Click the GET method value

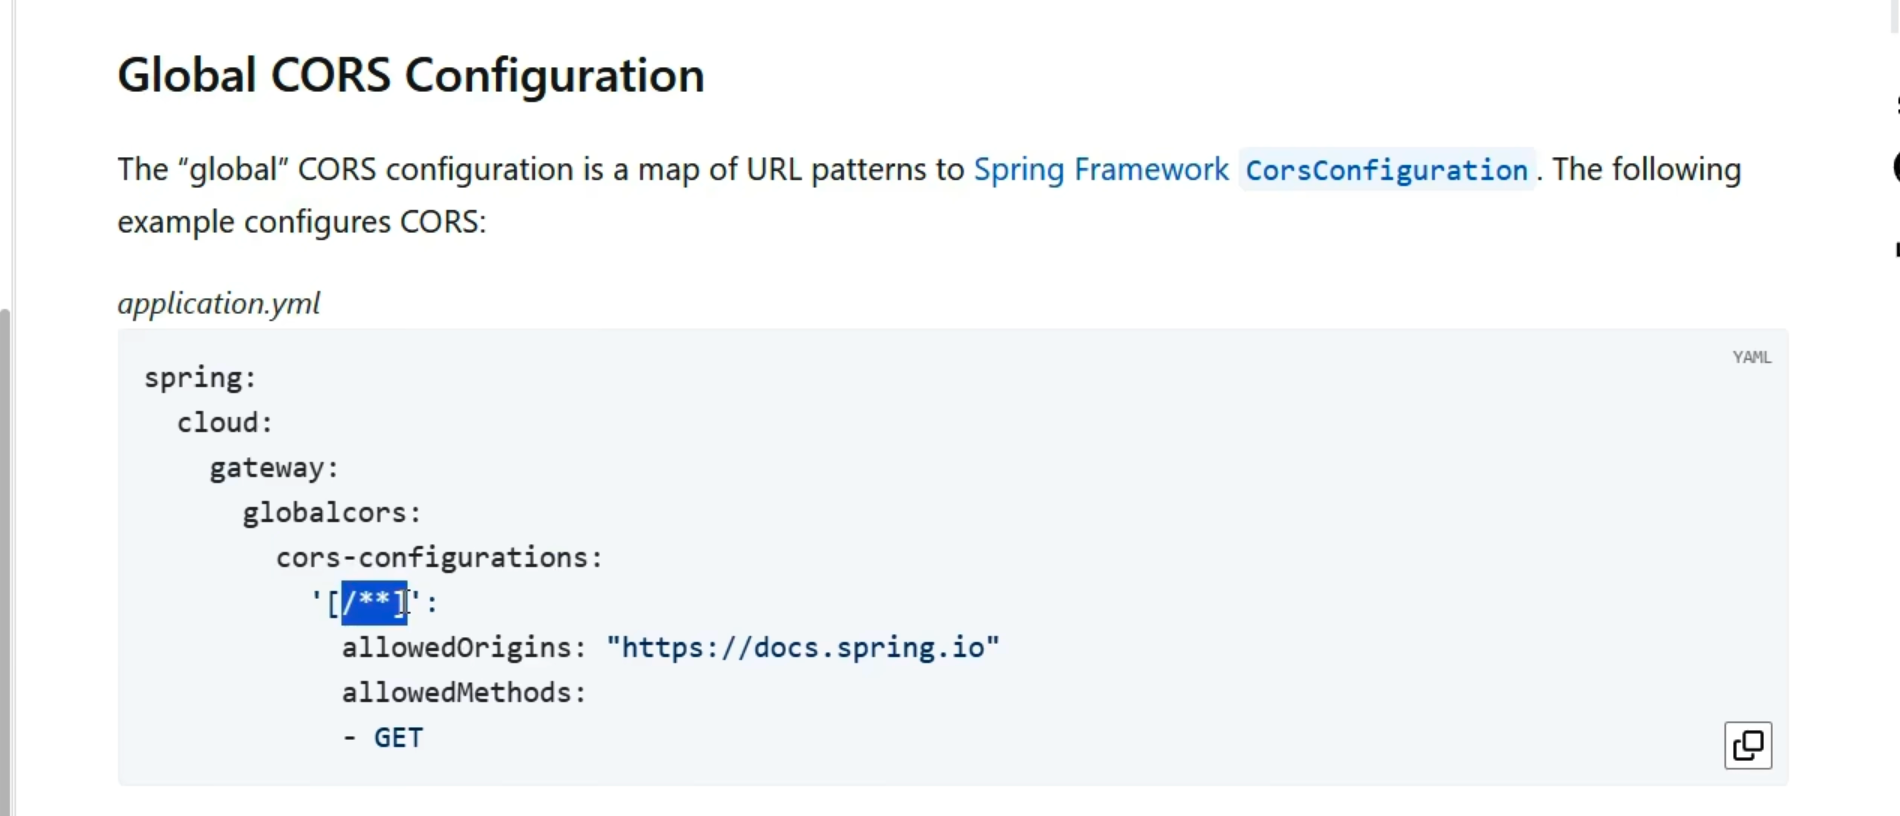[398, 738]
